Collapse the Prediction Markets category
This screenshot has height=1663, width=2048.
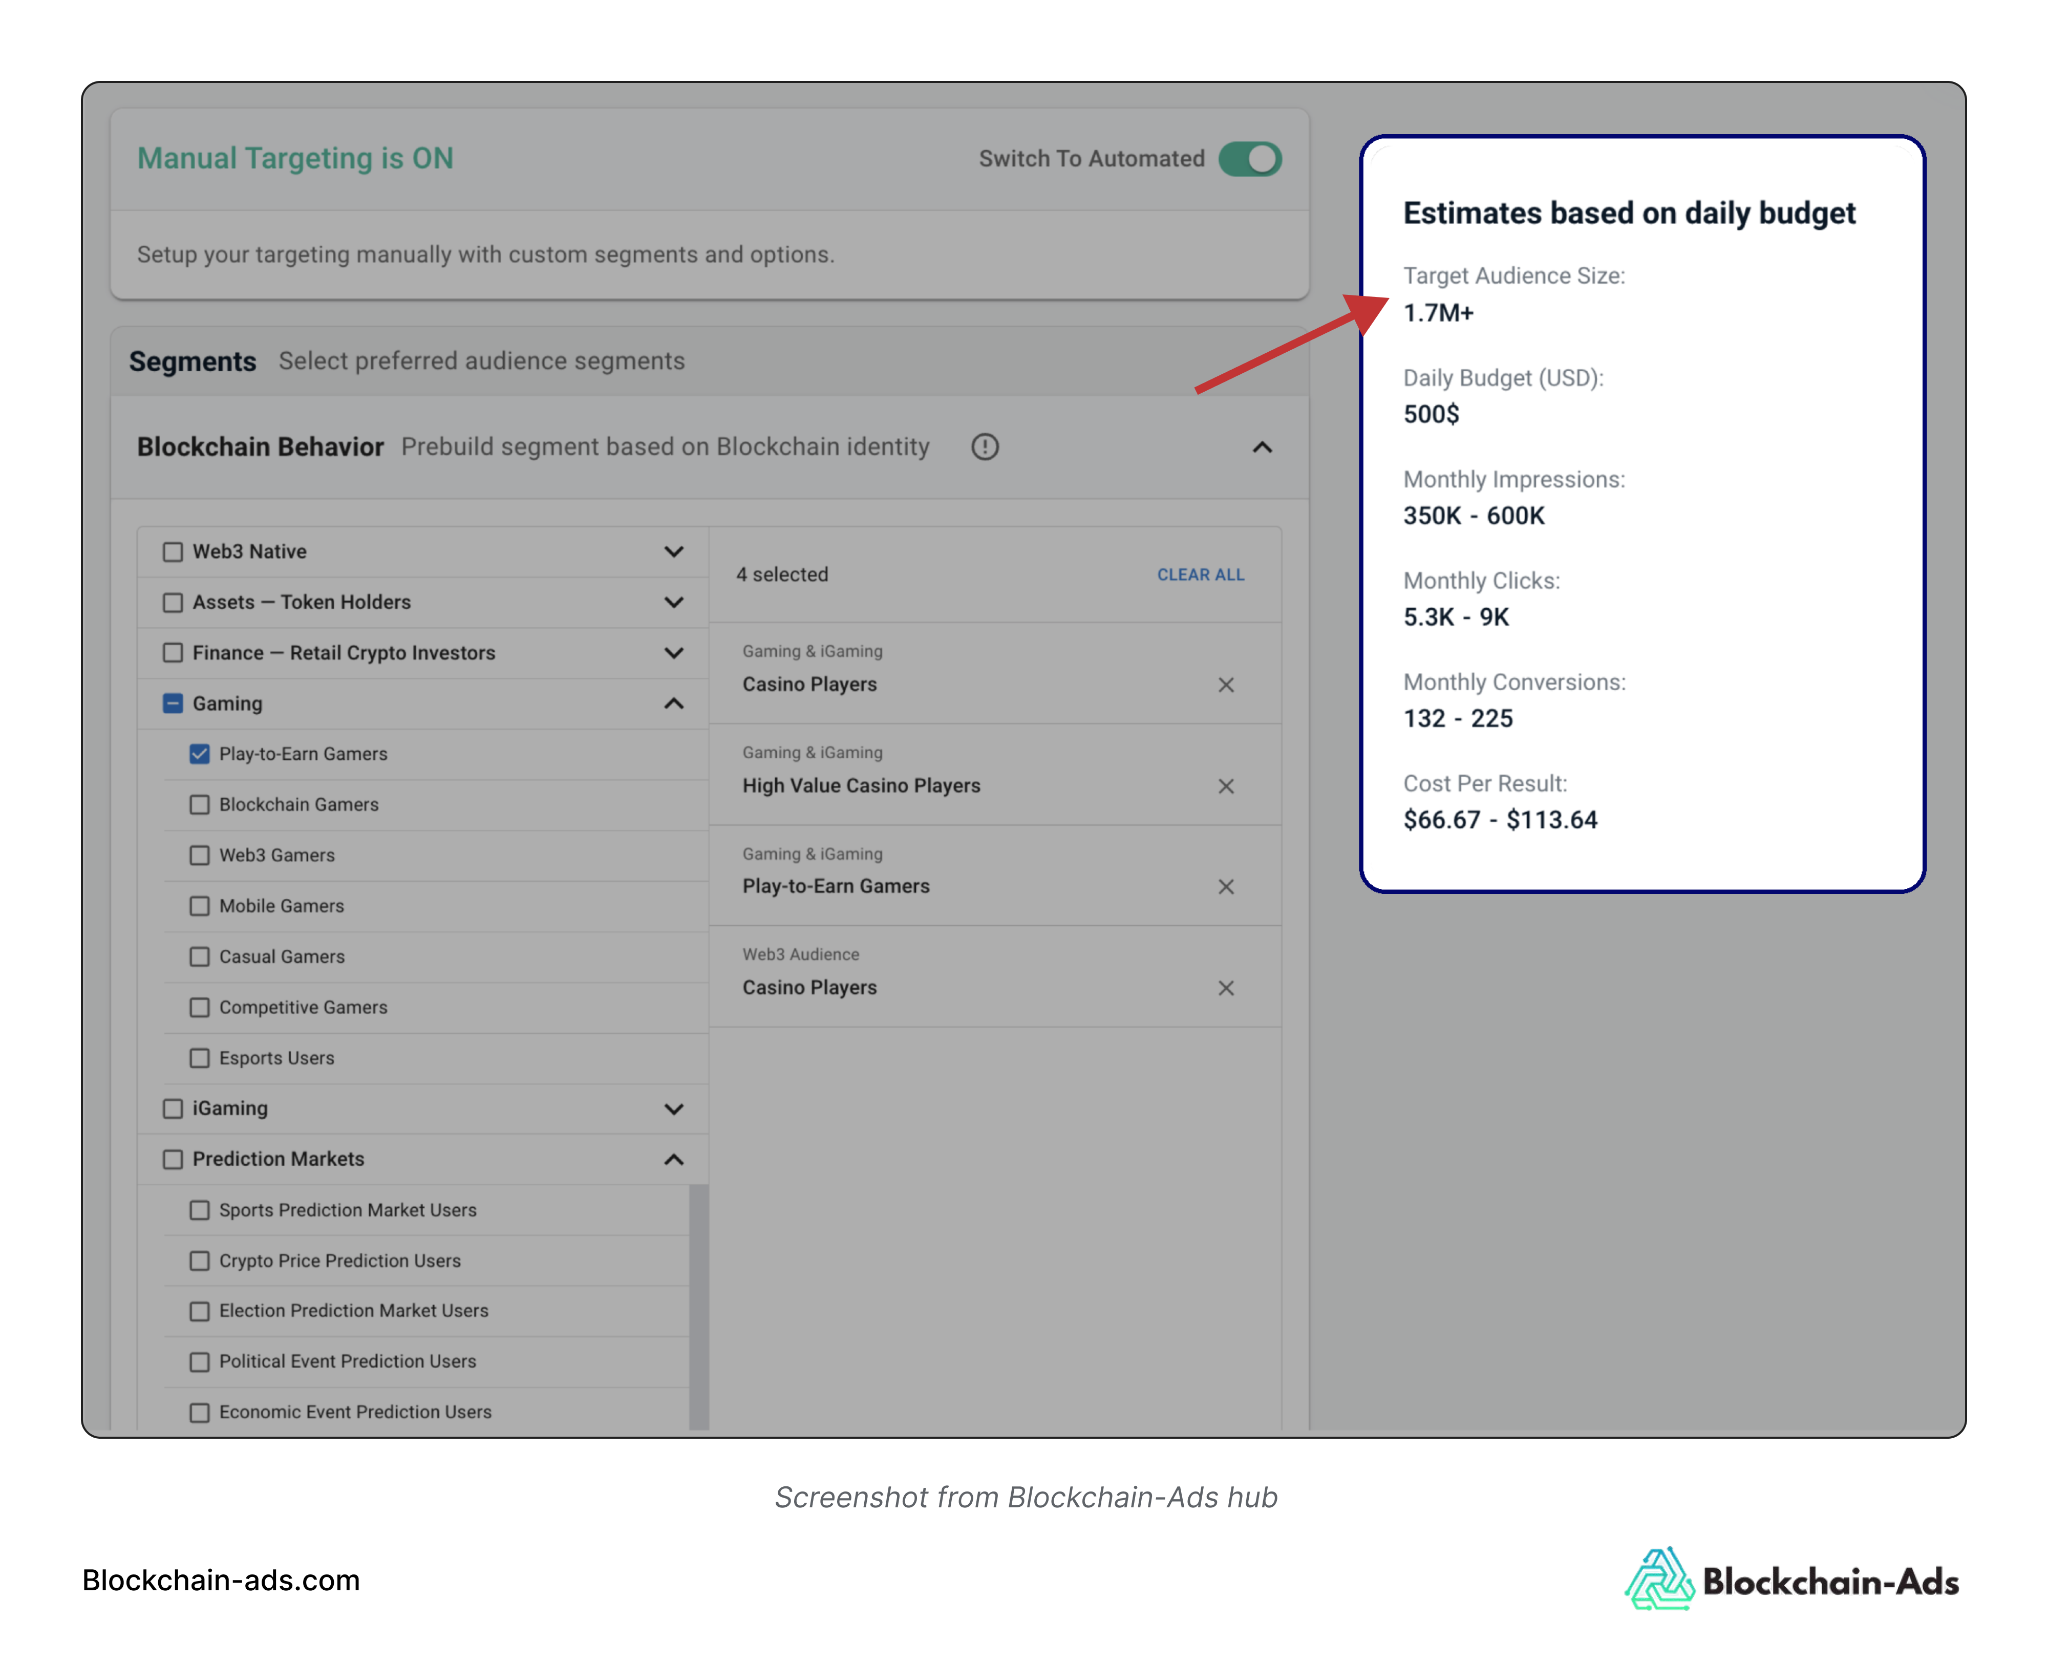[x=674, y=1159]
